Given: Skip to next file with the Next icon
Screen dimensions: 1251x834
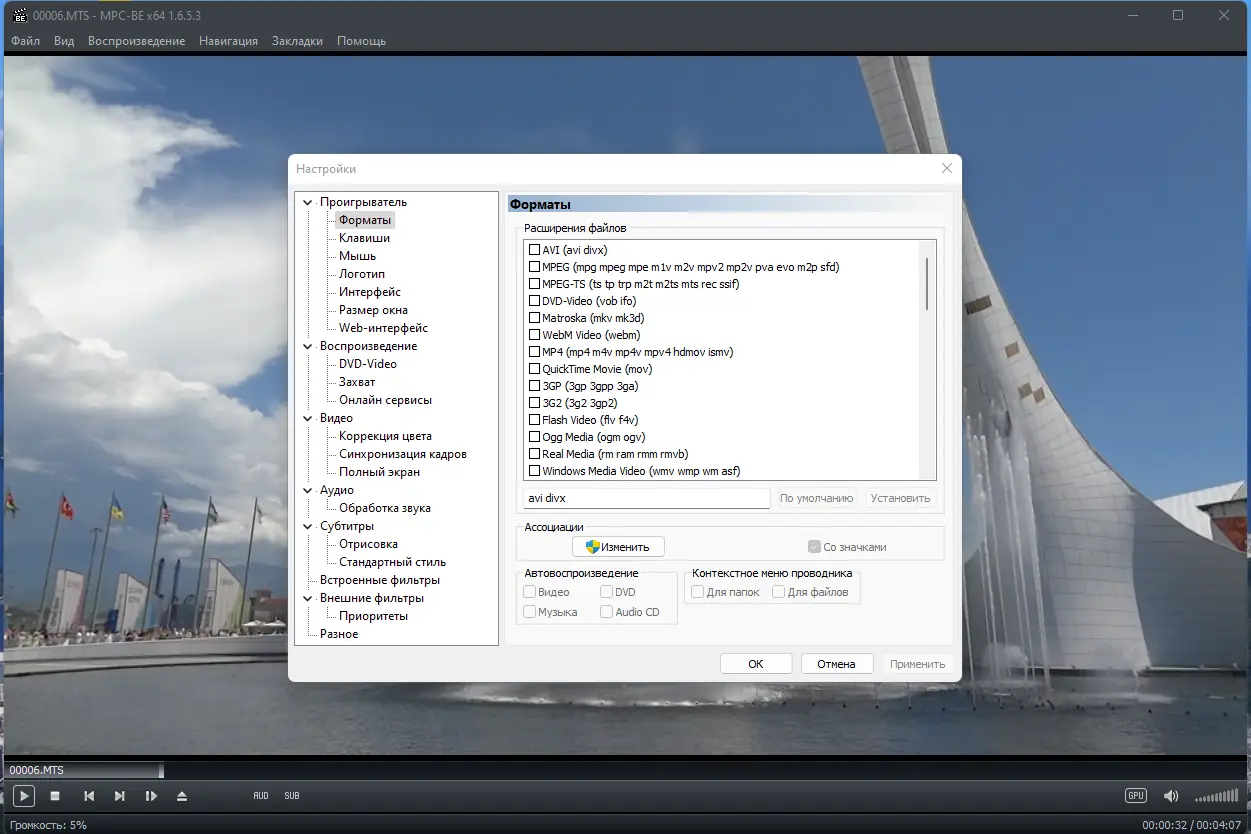Looking at the screenshot, I should pos(120,796).
